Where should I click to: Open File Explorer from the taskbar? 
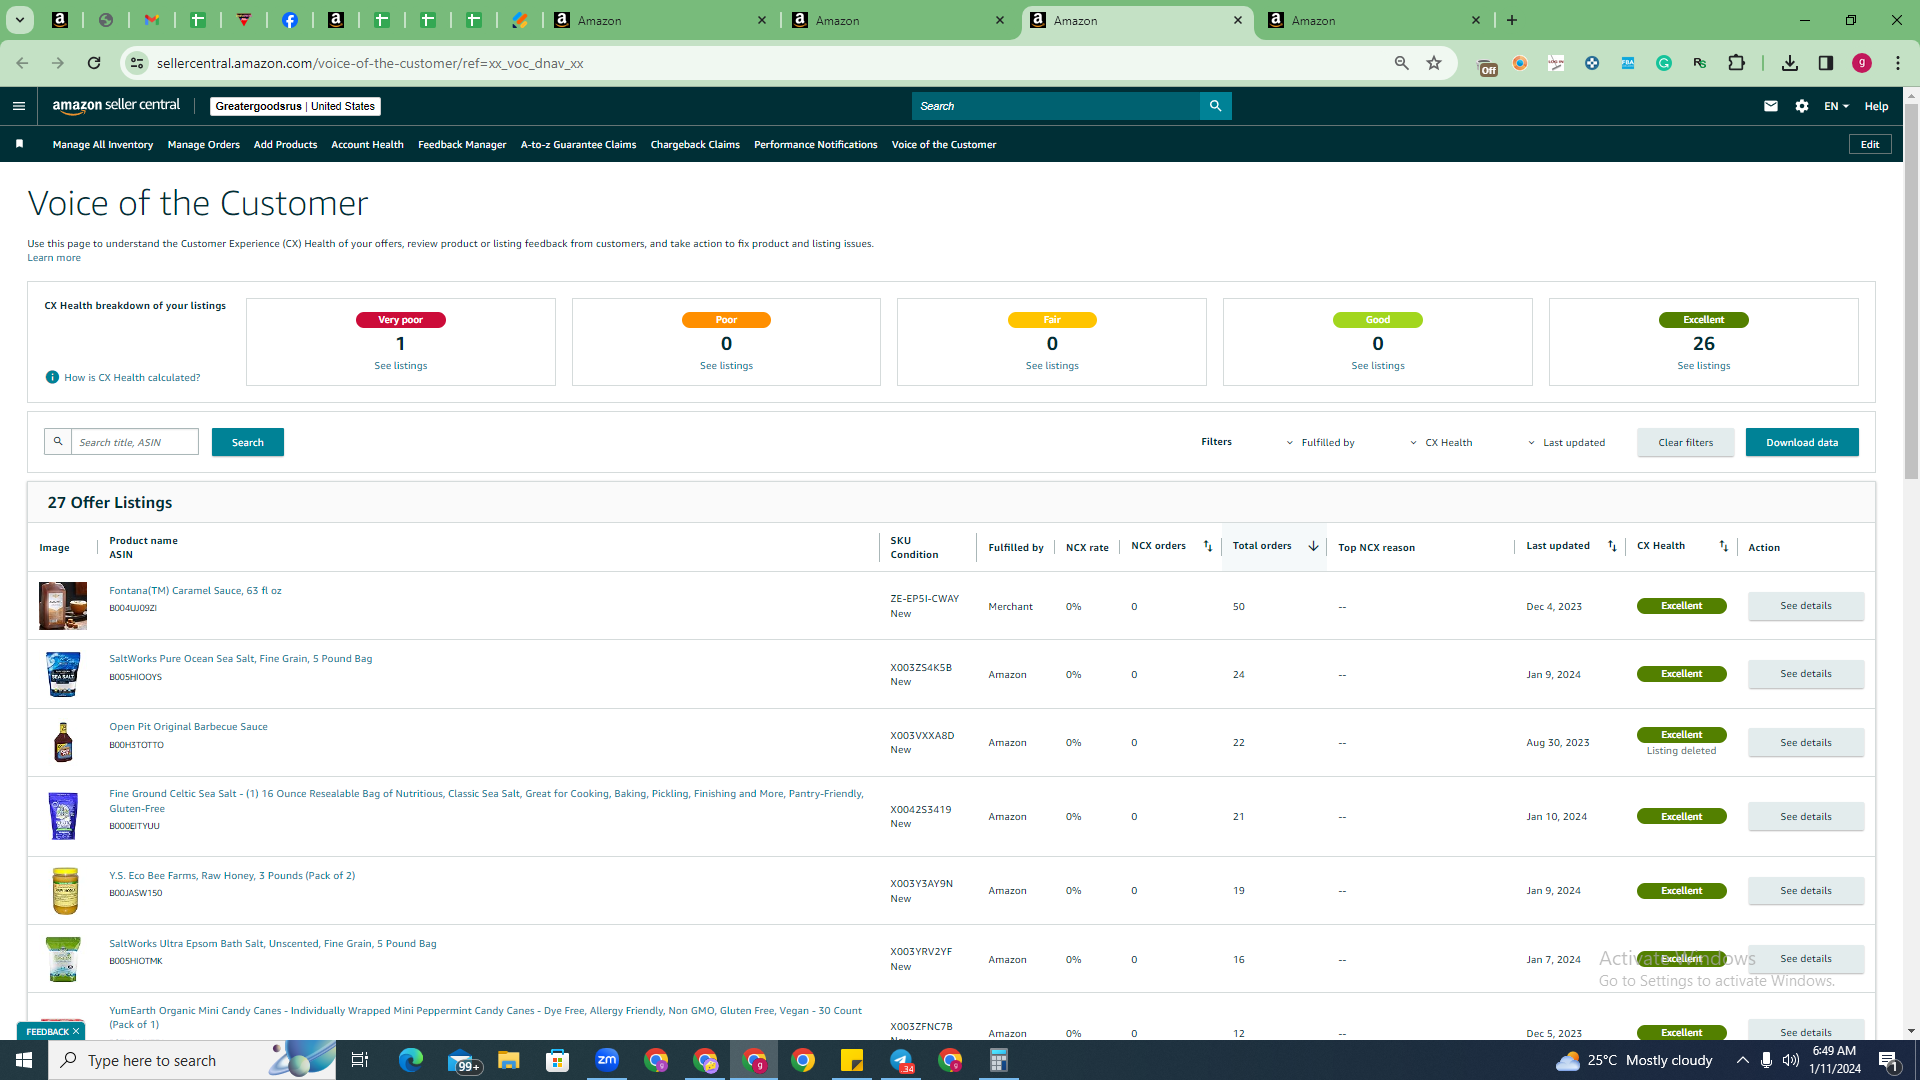pos(509,1060)
